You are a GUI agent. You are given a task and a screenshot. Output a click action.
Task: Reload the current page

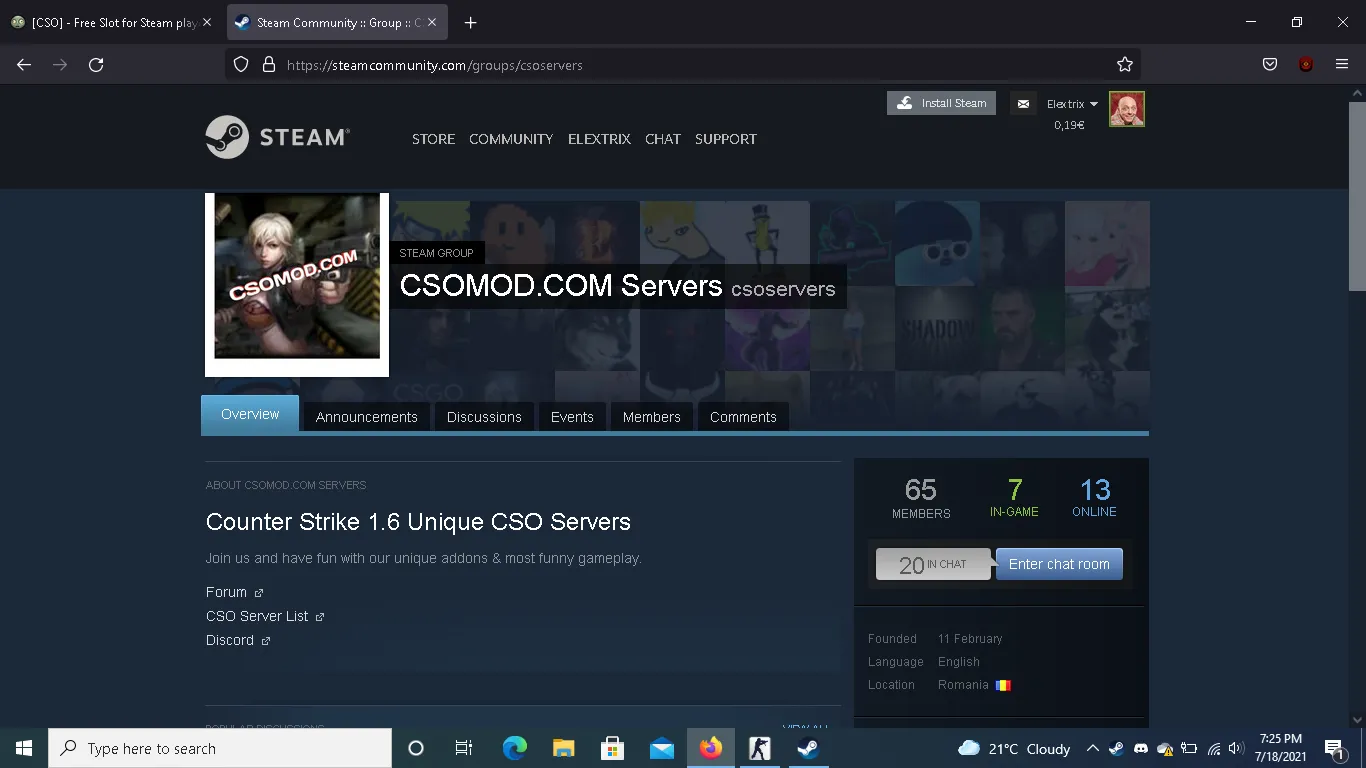click(96, 65)
